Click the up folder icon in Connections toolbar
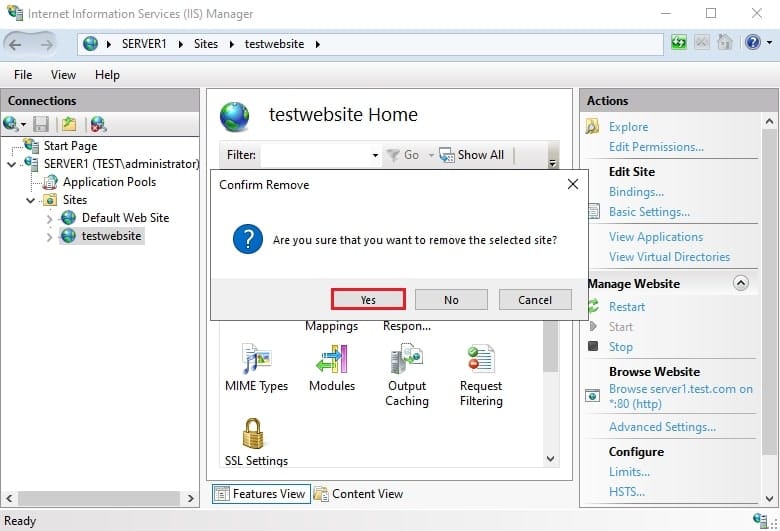Viewport: 780px width, 531px height. (x=69, y=124)
